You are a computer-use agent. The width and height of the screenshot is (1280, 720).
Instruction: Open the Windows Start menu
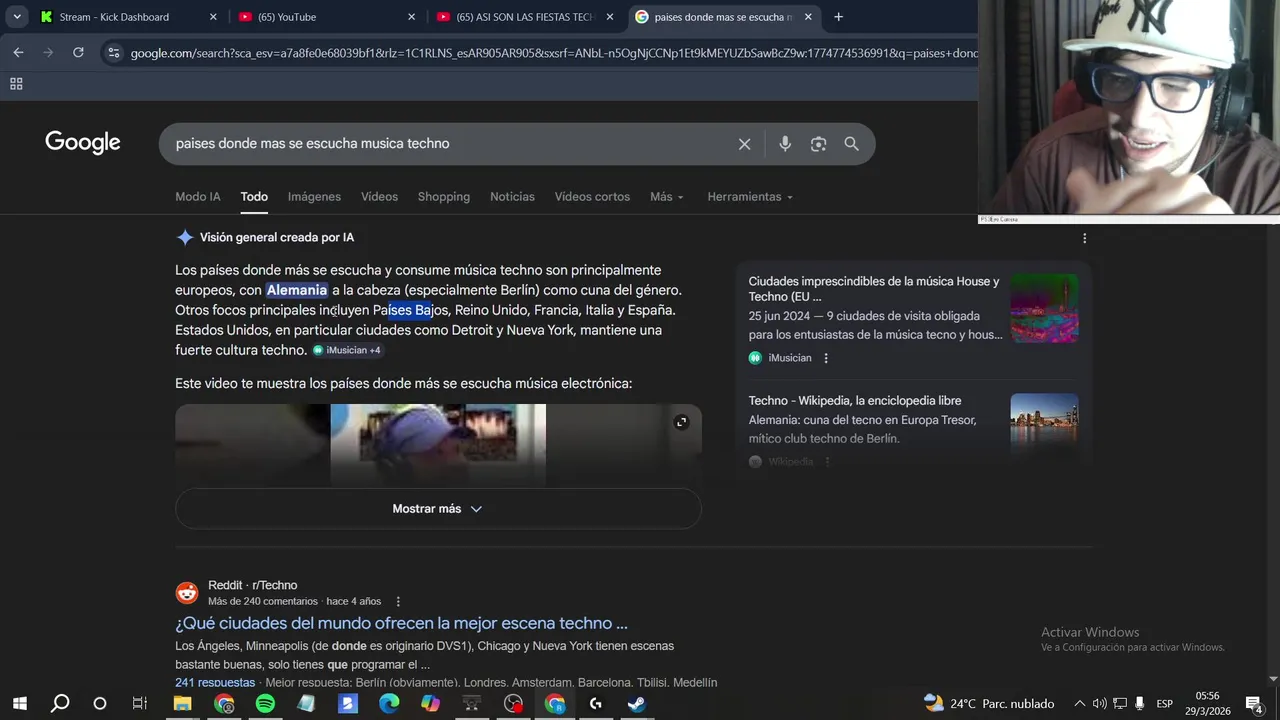click(x=19, y=704)
